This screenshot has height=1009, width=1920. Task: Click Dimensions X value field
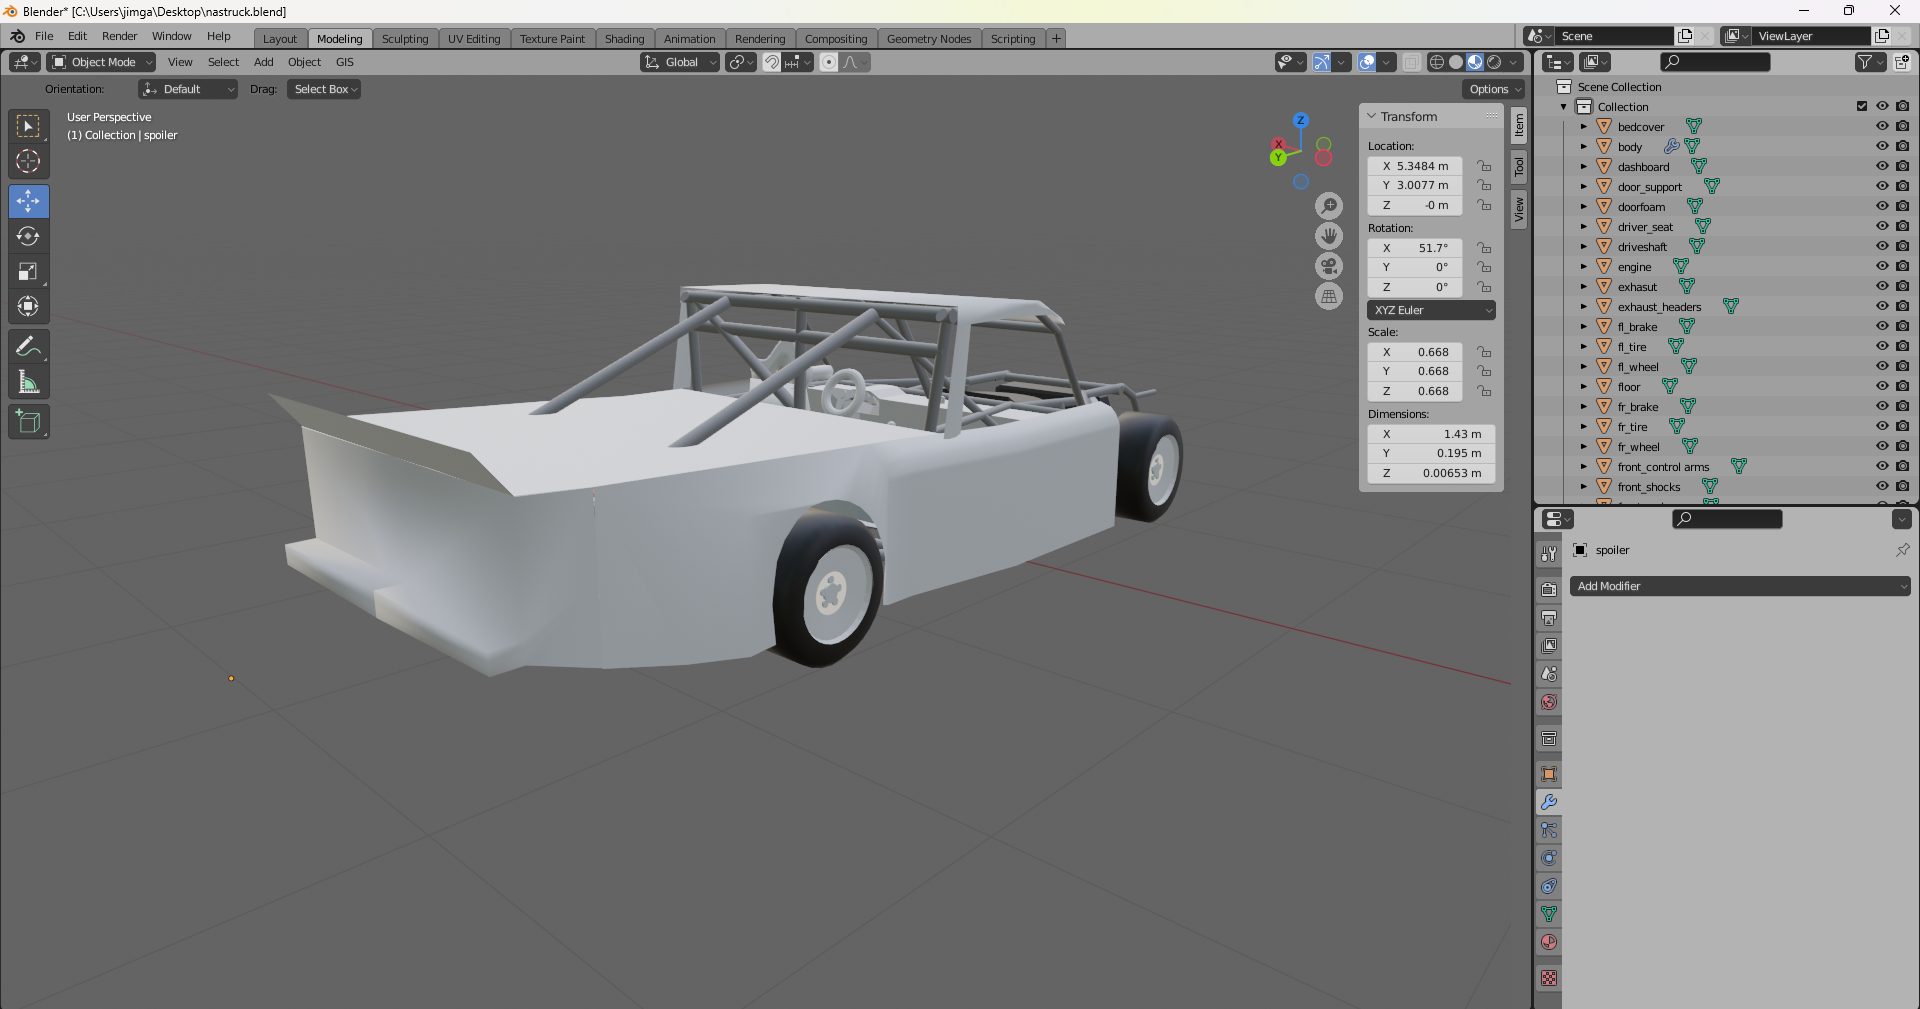click(x=1431, y=434)
